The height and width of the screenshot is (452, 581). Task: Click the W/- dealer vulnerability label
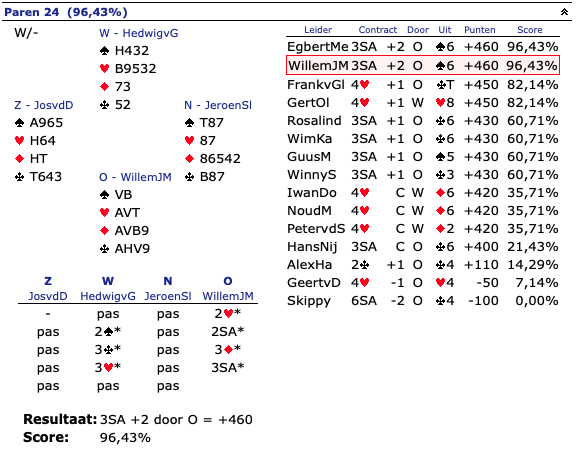coord(26,33)
